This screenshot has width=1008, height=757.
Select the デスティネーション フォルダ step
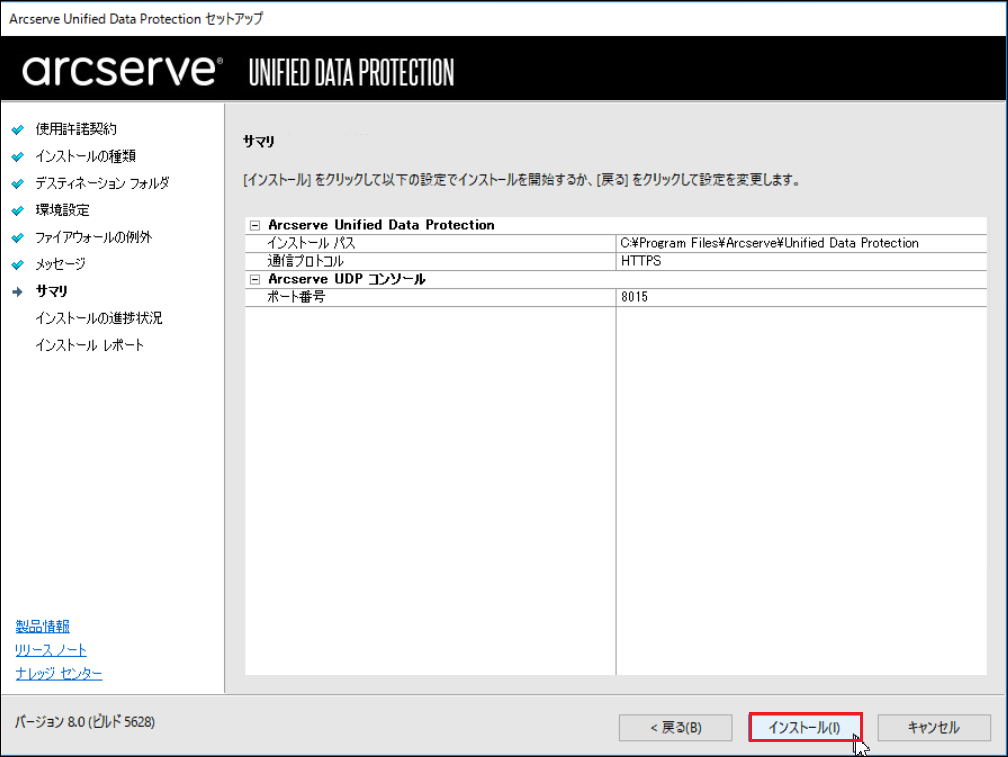[102, 183]
